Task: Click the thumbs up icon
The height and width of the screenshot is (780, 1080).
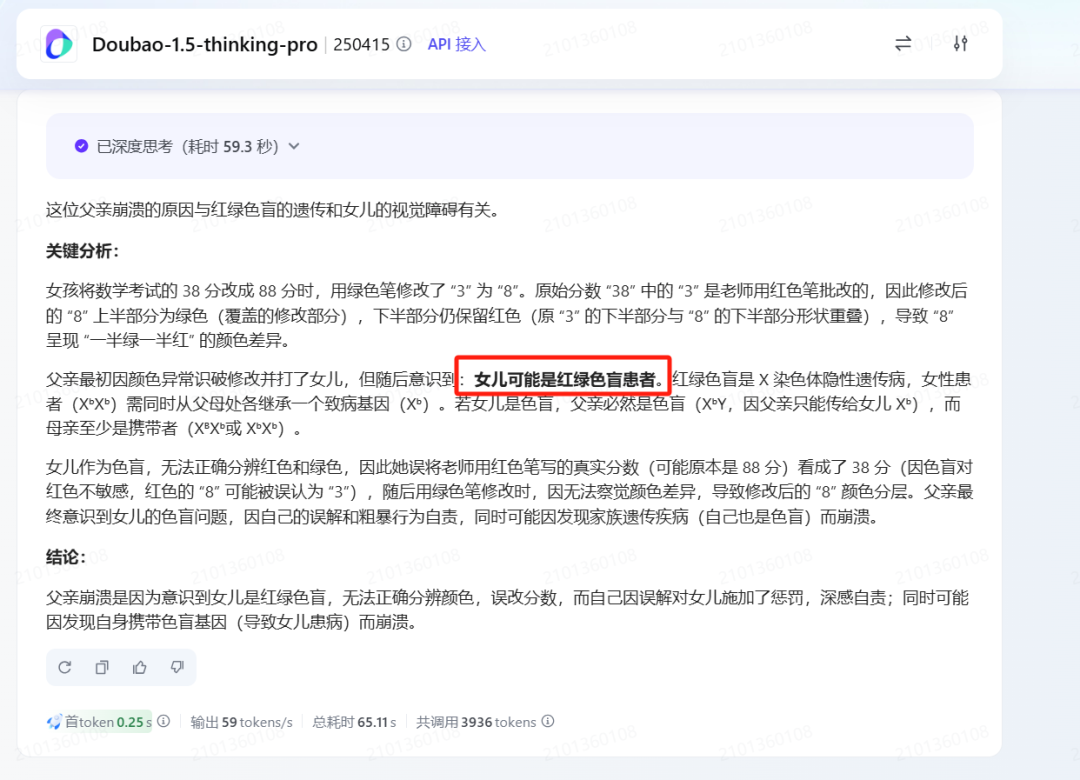Action: click(x=140, y=667)
